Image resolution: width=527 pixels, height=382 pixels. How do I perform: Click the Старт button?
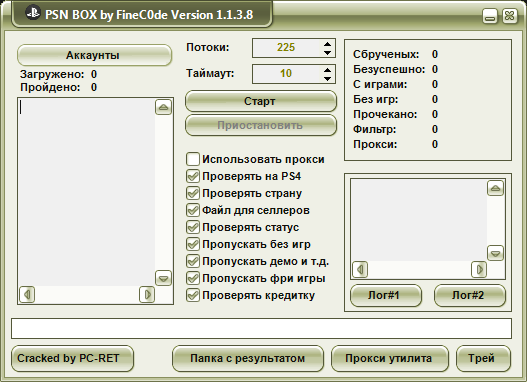coord(260,101)
